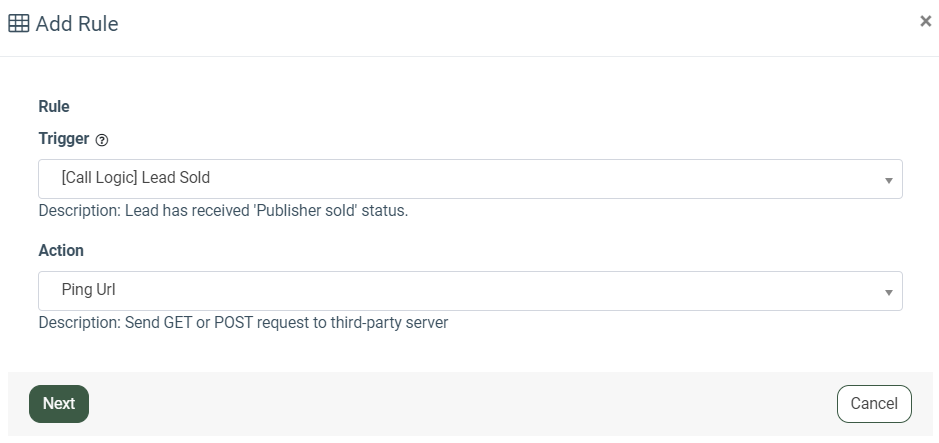The width and height of the screenshot is (939, 443).
Task: Click the '[Call Logic] Lead Sold' selected value text
Action: (136, 178)
